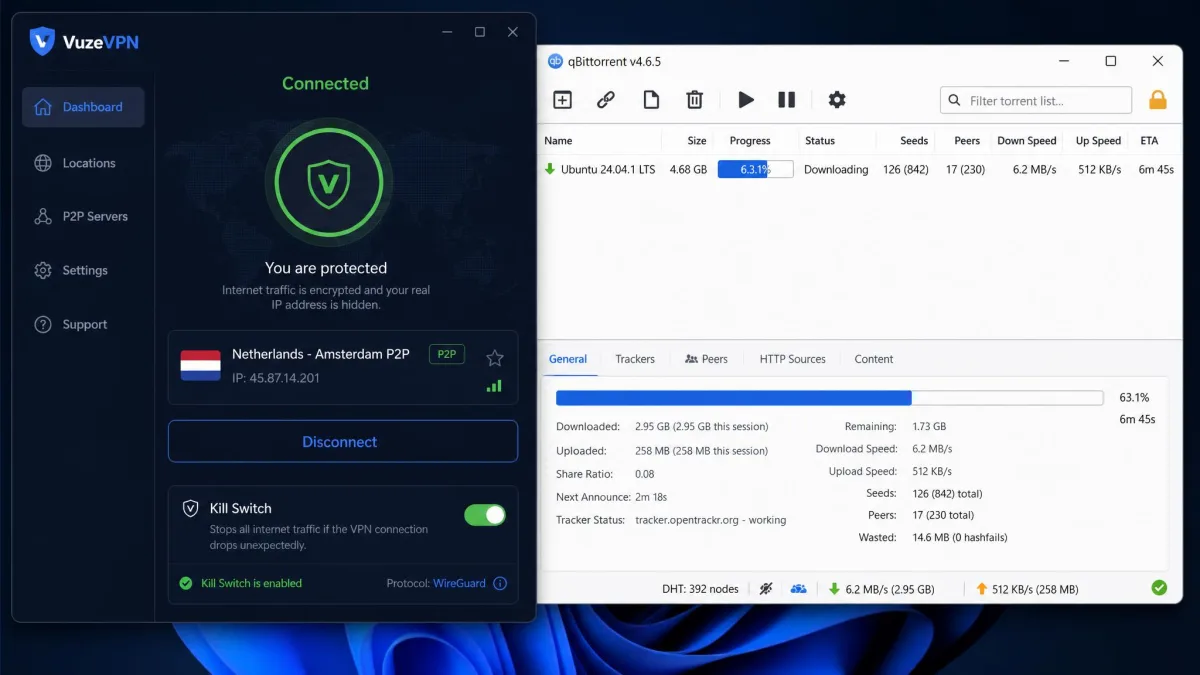Toggle the Kill Switch off
Image resolution: width=1200 pixels, height=675 pixels.
[485, 515]
